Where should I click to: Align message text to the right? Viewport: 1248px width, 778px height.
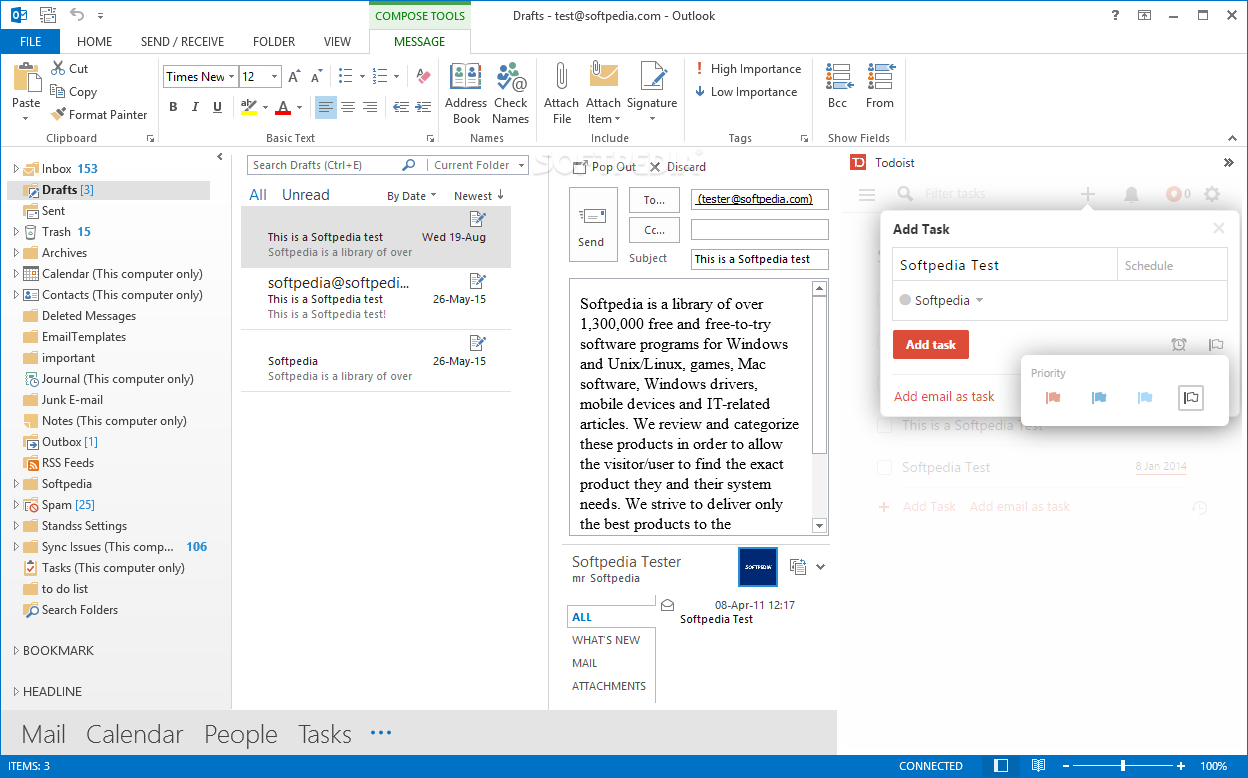point(370,107)
